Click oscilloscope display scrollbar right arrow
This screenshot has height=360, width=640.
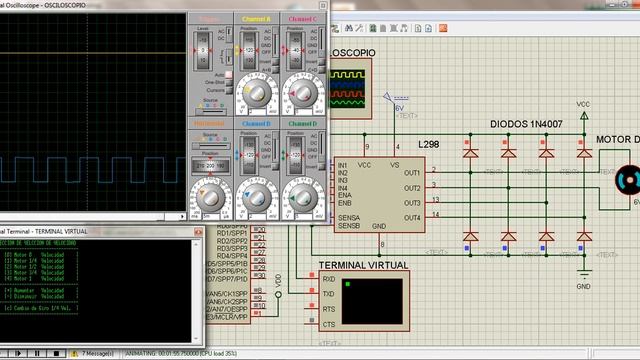(182, 216)
